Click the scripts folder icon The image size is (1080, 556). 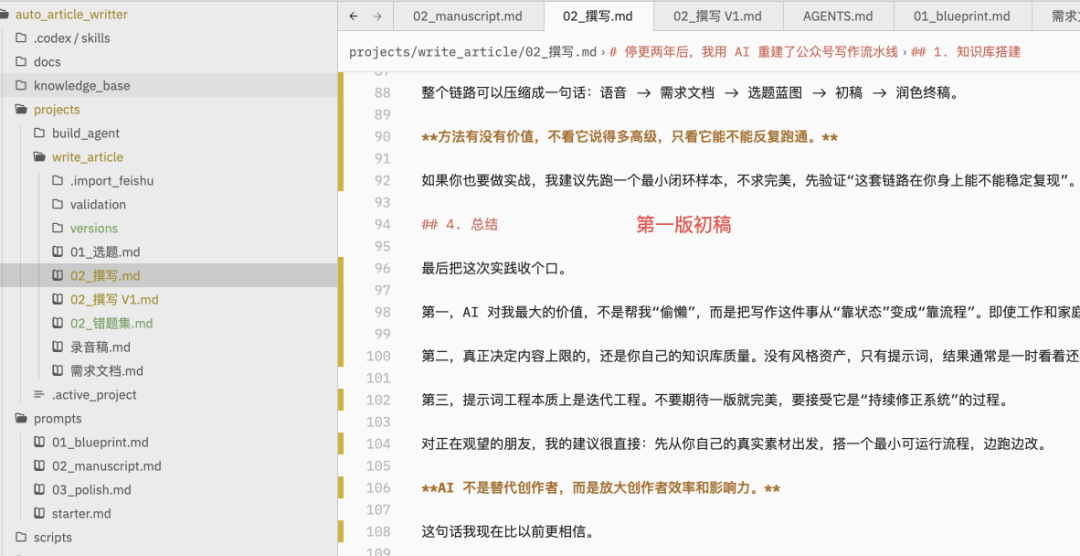click(x=21, y=537)
